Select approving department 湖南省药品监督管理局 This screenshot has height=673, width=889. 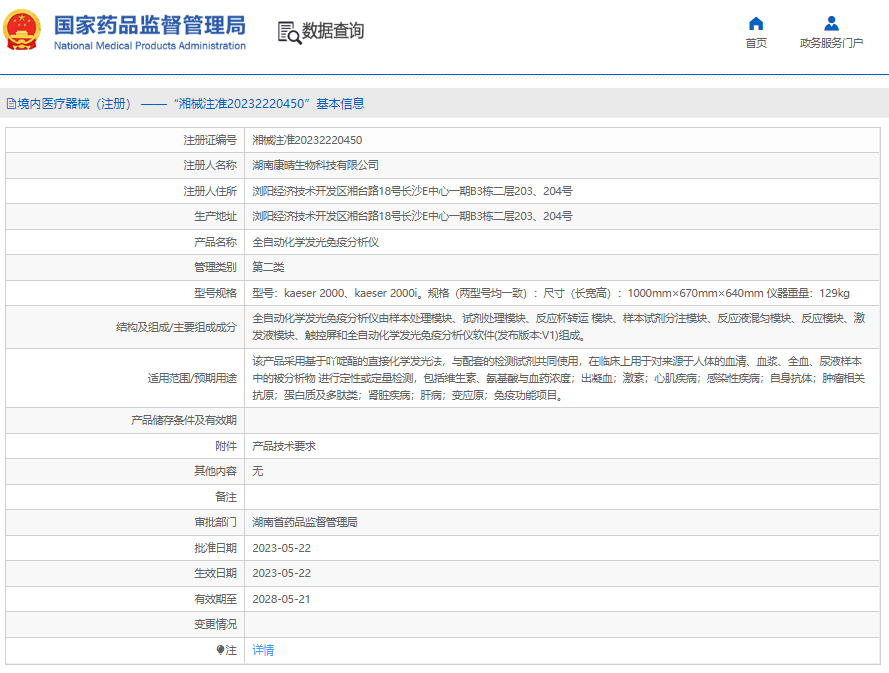(304, 522)
